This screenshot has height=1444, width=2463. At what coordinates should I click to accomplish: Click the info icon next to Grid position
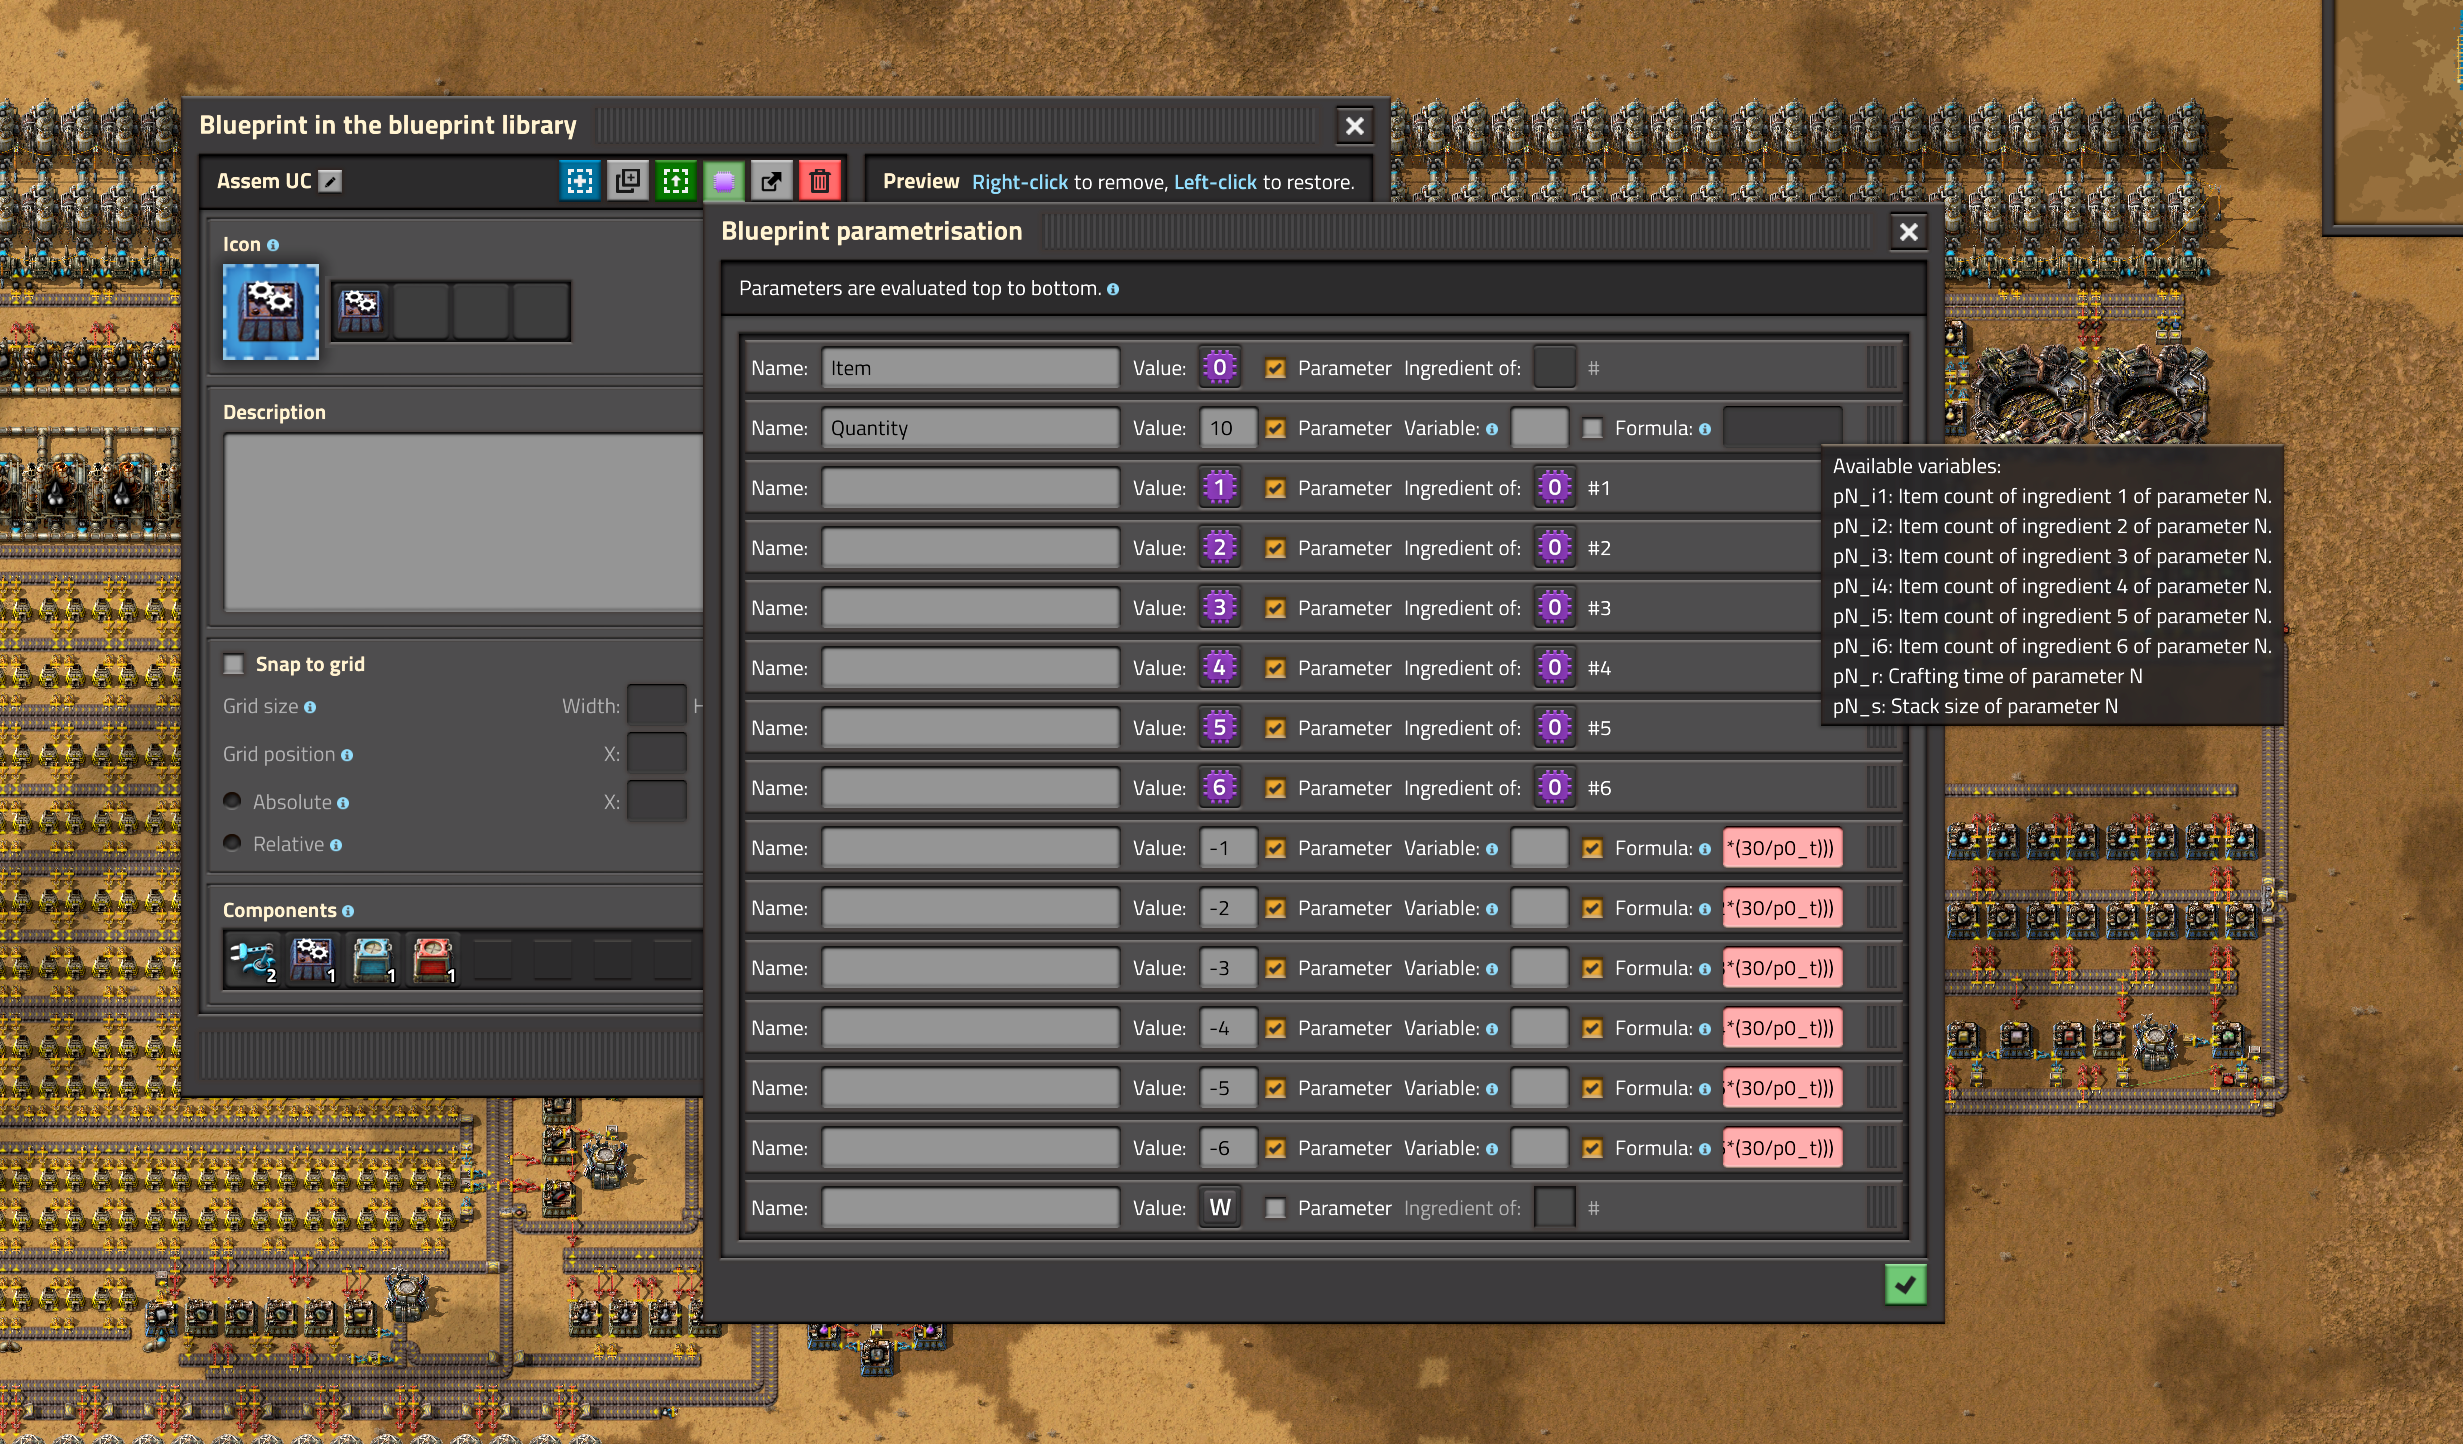click(x=347, y=755)
